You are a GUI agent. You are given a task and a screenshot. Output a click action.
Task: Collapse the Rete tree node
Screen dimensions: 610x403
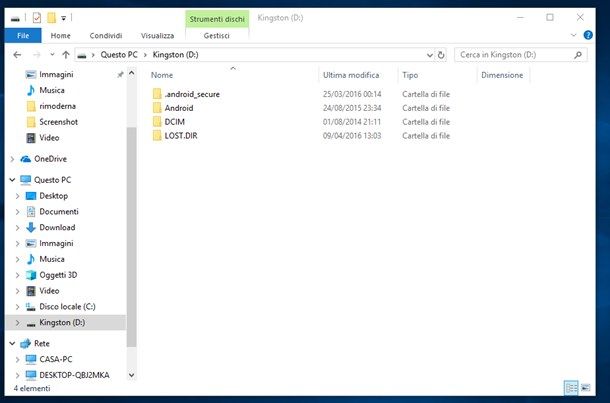(12, 343)
